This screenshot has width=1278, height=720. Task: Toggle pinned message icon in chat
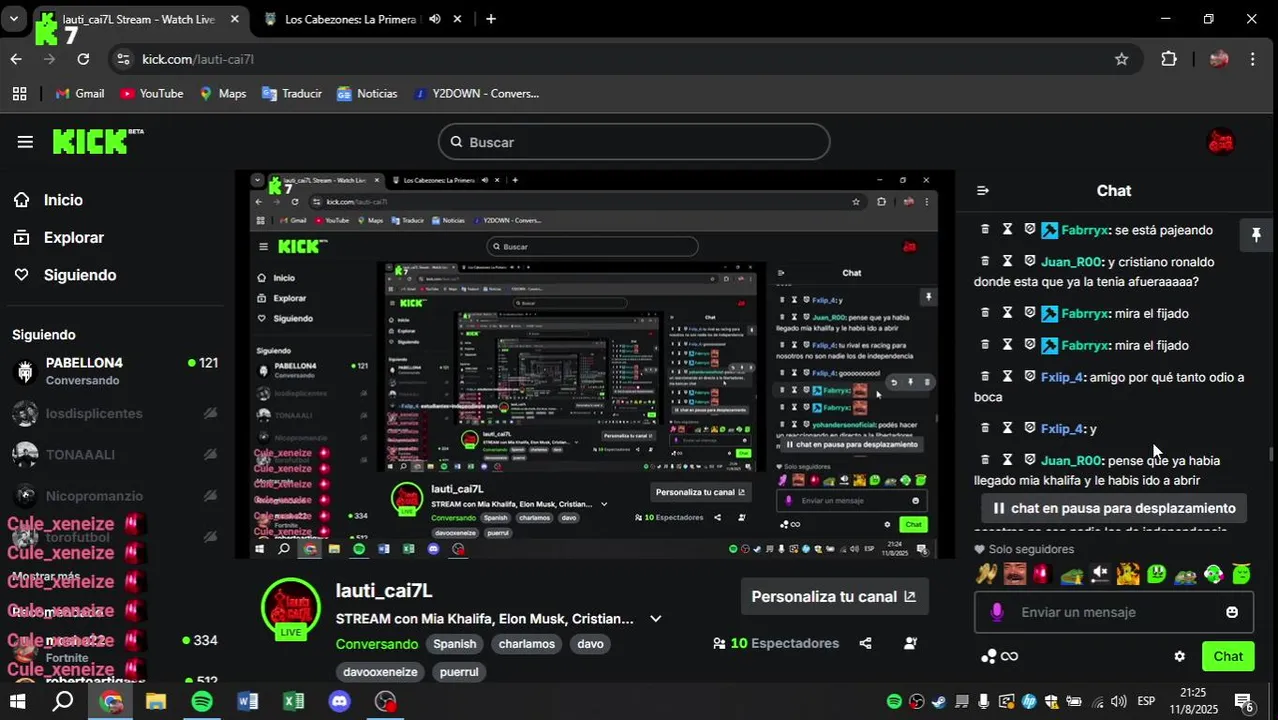pyautogui.click(x=1256, y=235)
